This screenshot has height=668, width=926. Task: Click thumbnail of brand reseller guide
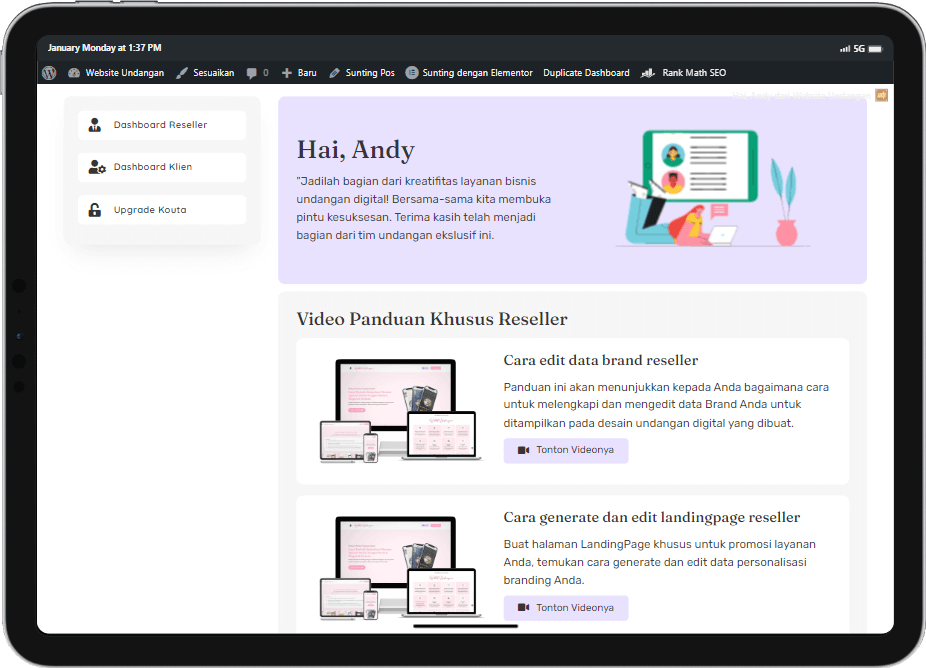(400, 410)
